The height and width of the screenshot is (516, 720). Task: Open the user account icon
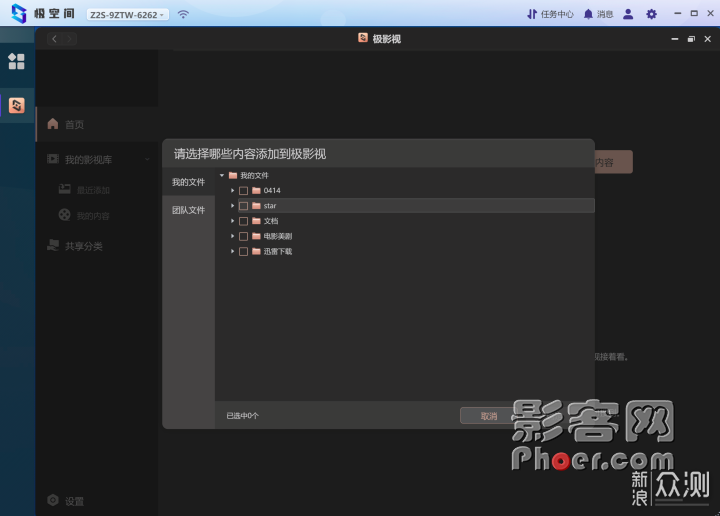(628, 14)
